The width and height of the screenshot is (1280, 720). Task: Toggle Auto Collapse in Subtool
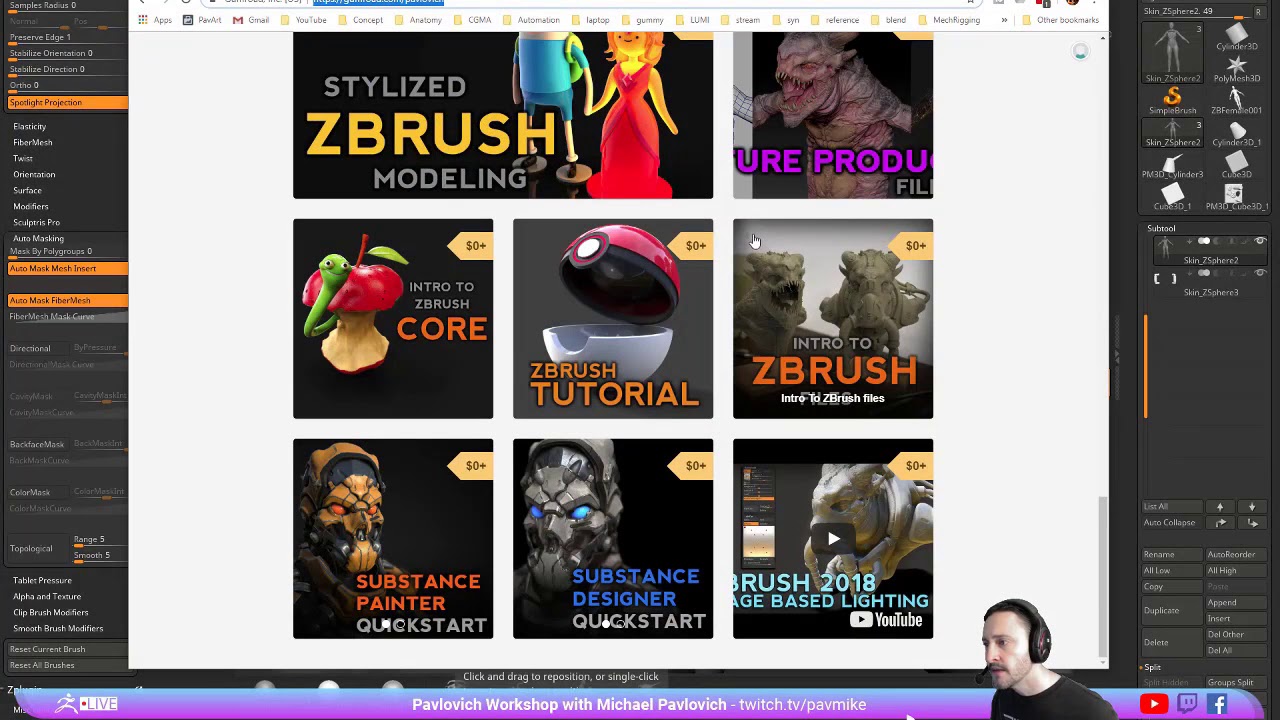[1170, 523]
